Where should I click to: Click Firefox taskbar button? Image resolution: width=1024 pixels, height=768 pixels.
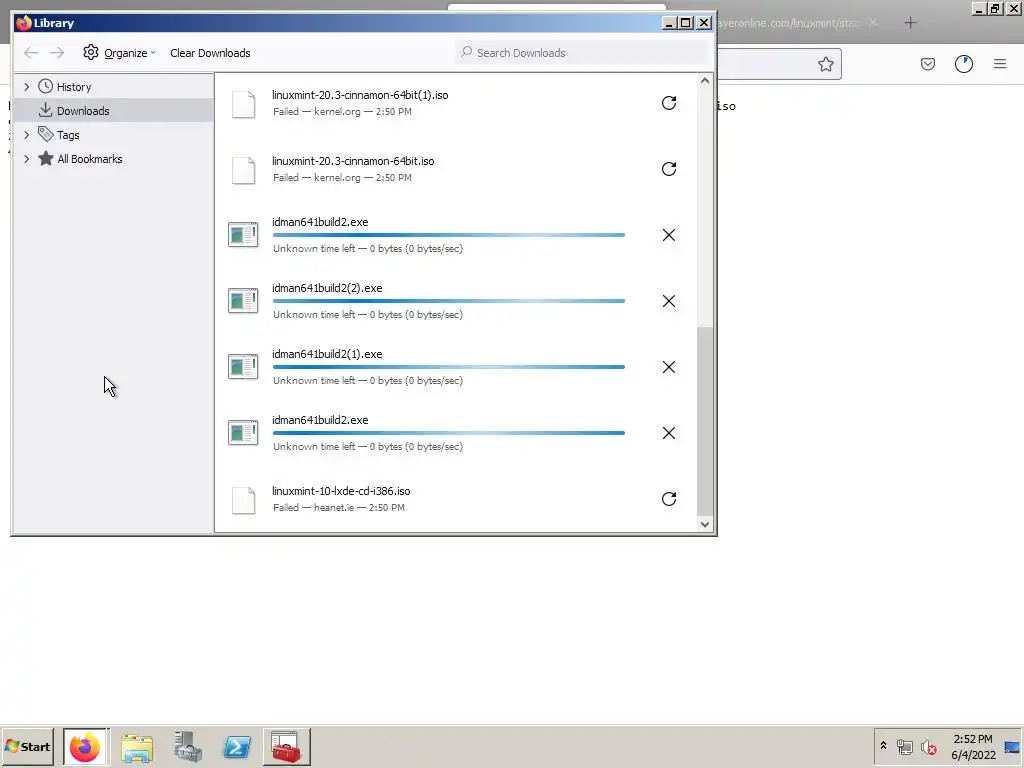tap(86, 747)
